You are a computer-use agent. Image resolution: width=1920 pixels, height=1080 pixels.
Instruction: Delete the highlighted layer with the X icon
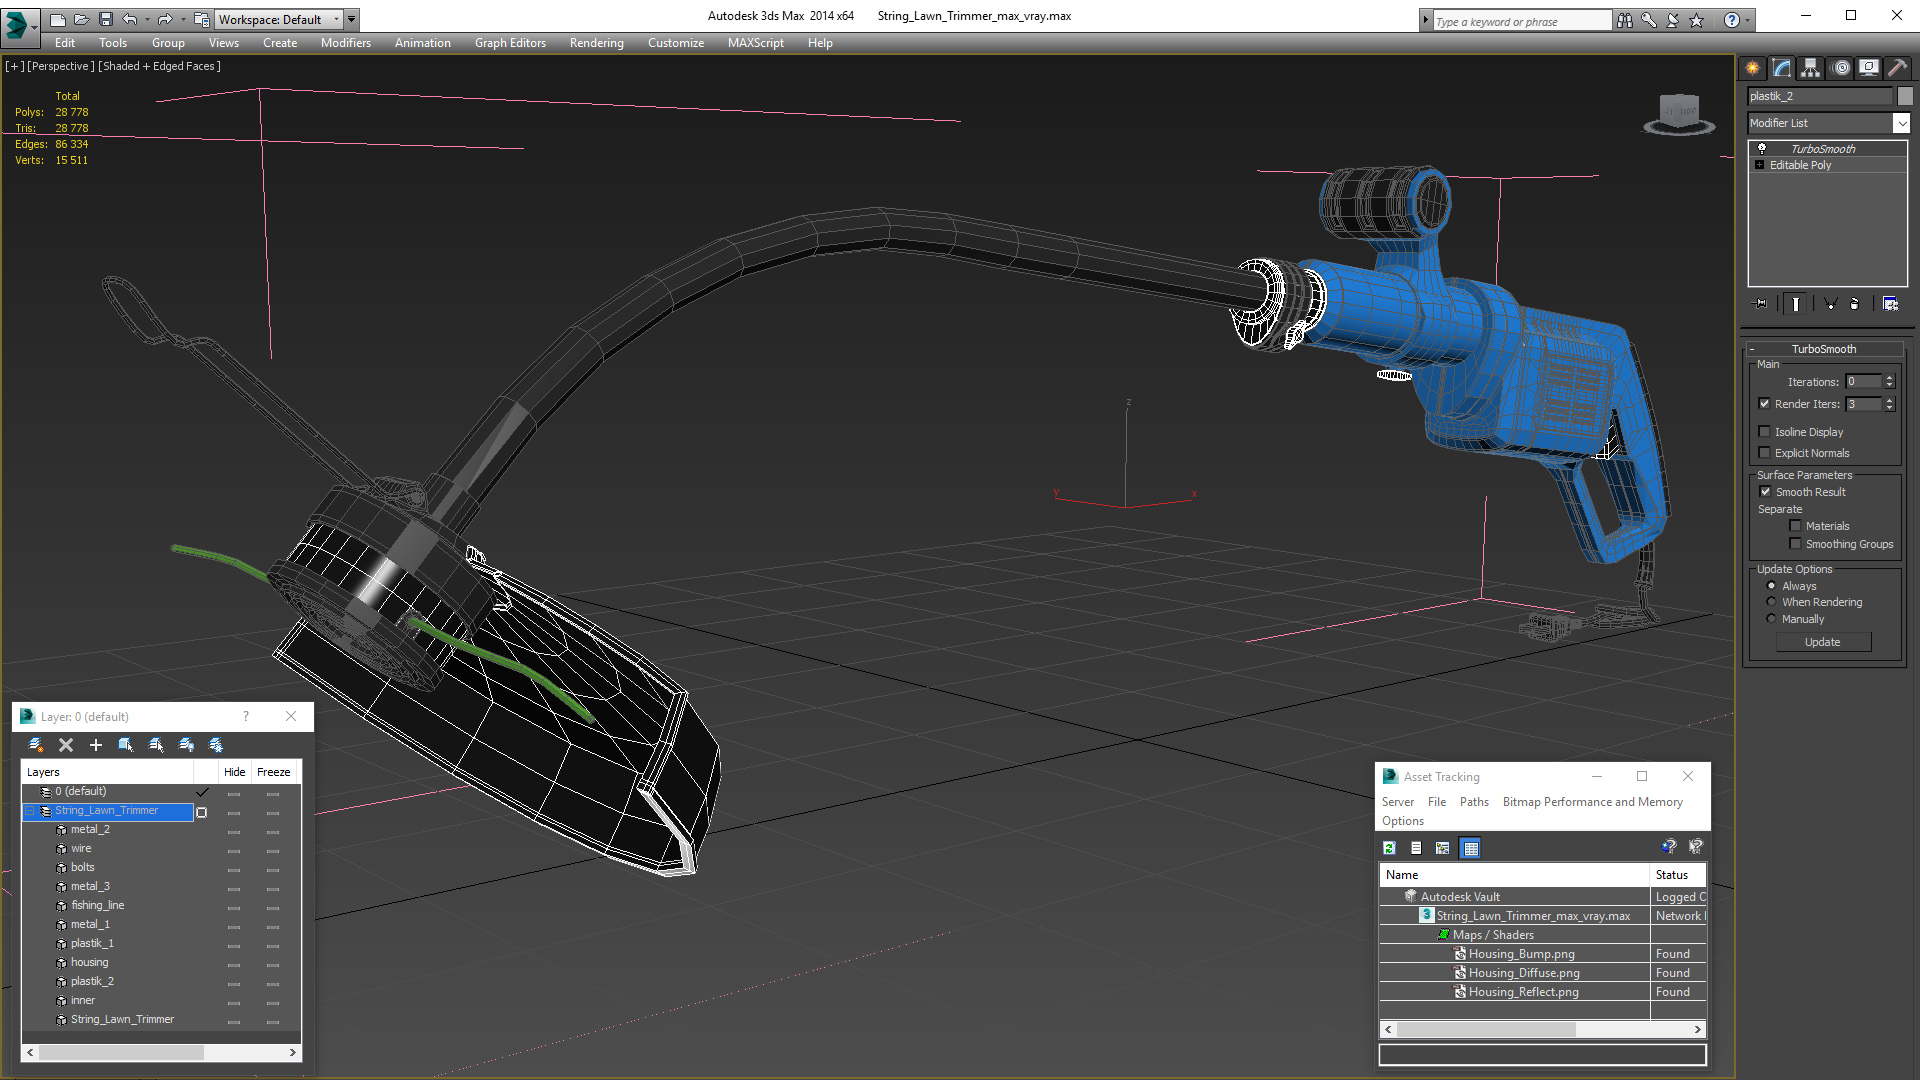66,745
